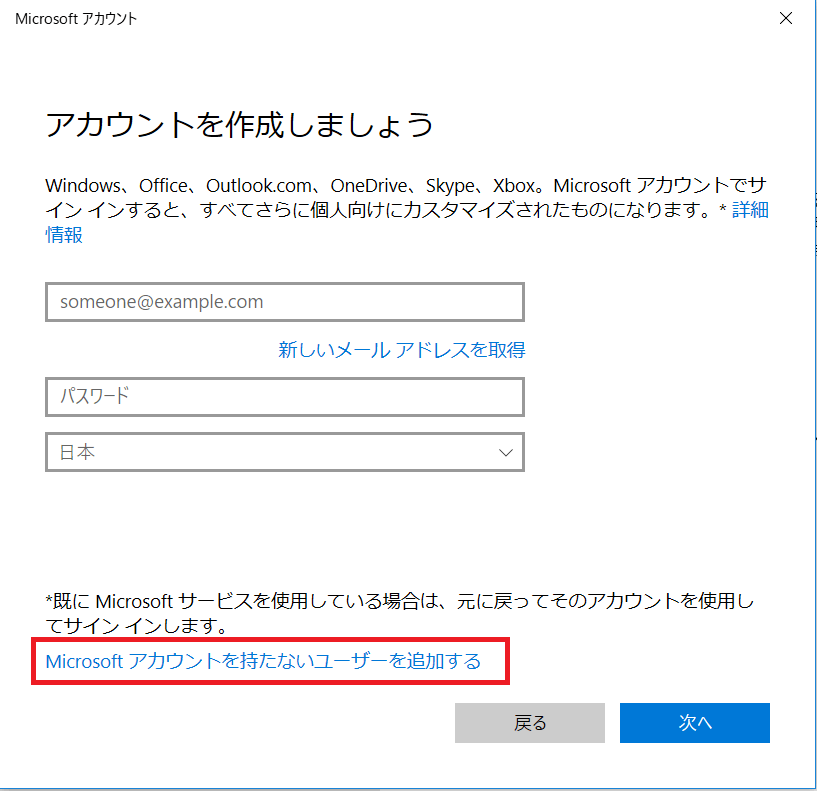Viewport: 817px width, 791px height.
Task: Click the アカウントを作成しましょう heading
Action: [x=240, y=125]
